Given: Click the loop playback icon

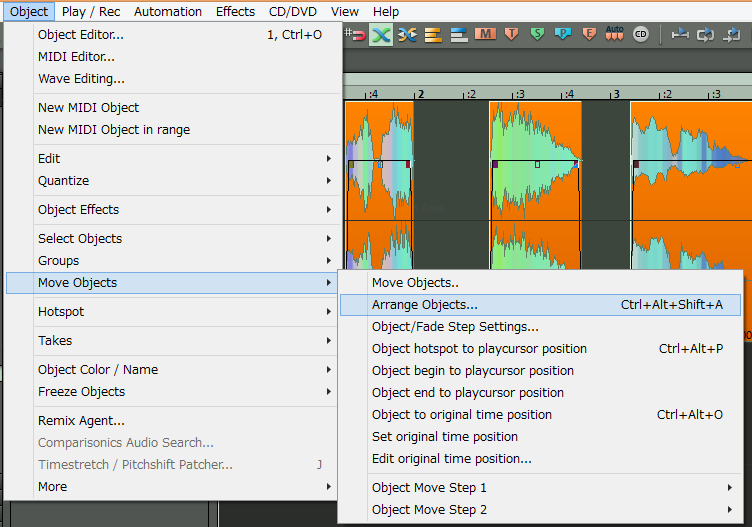Looking at the screenshot, I should click(x=705, y=35).
